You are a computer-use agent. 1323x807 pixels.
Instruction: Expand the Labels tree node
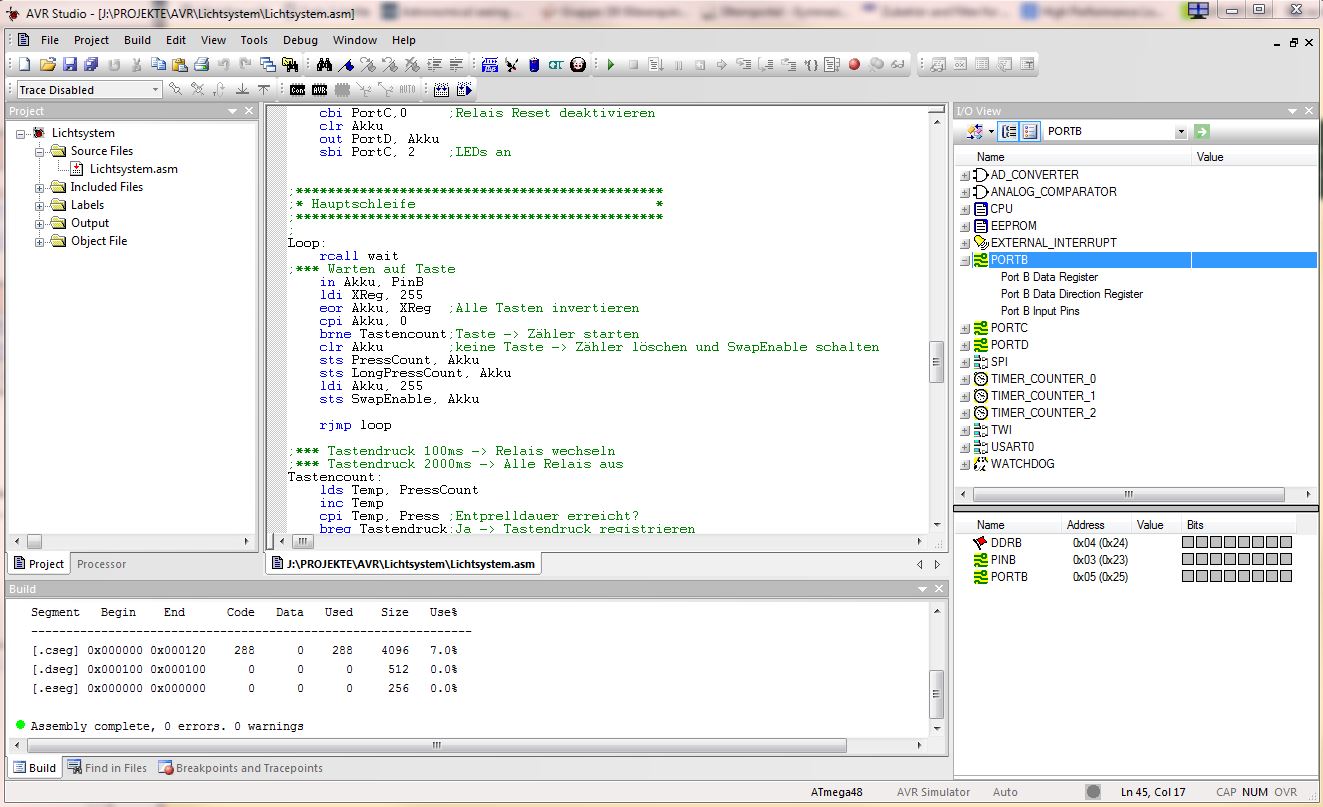pyautogui.click(x=40, y=205)
